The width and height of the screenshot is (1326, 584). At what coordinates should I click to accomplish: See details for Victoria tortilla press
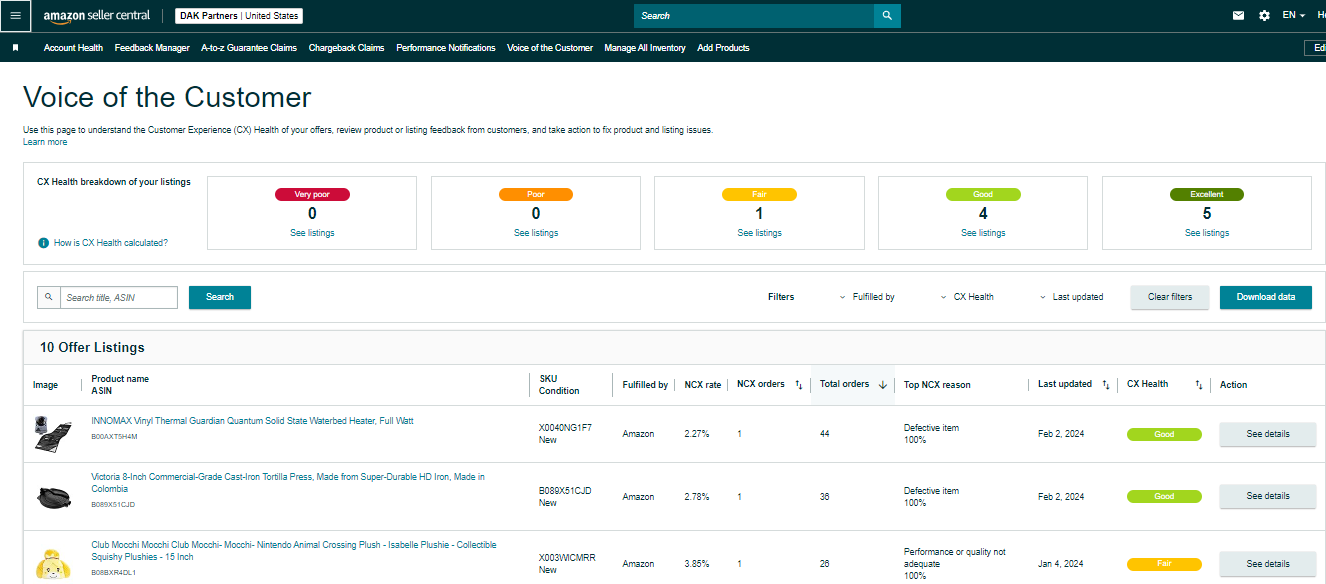tap(1268, 496)
